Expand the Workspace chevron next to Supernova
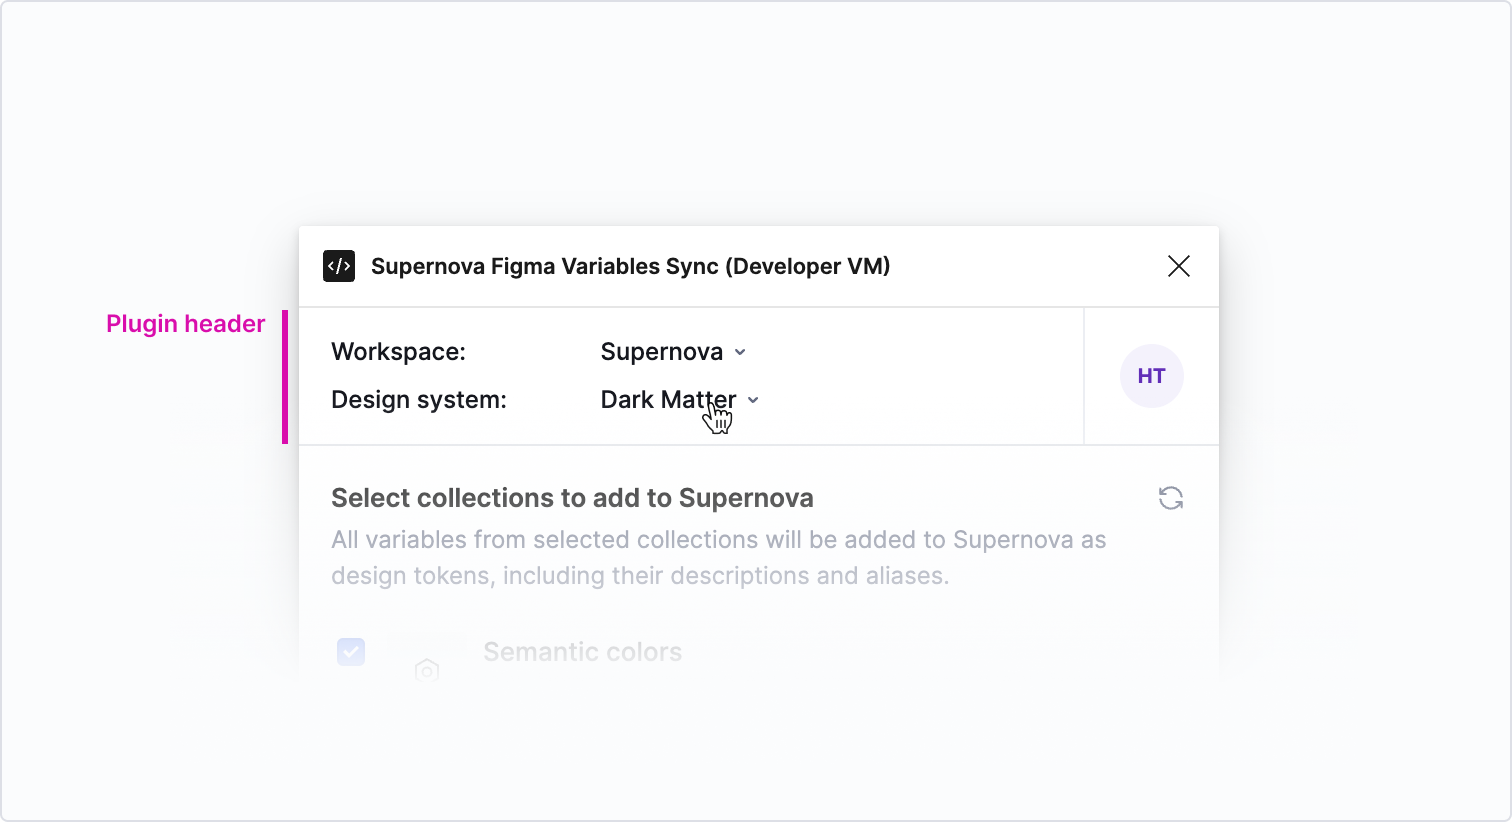This screenshot has height=822, width=1512. (x=740, y=352)
